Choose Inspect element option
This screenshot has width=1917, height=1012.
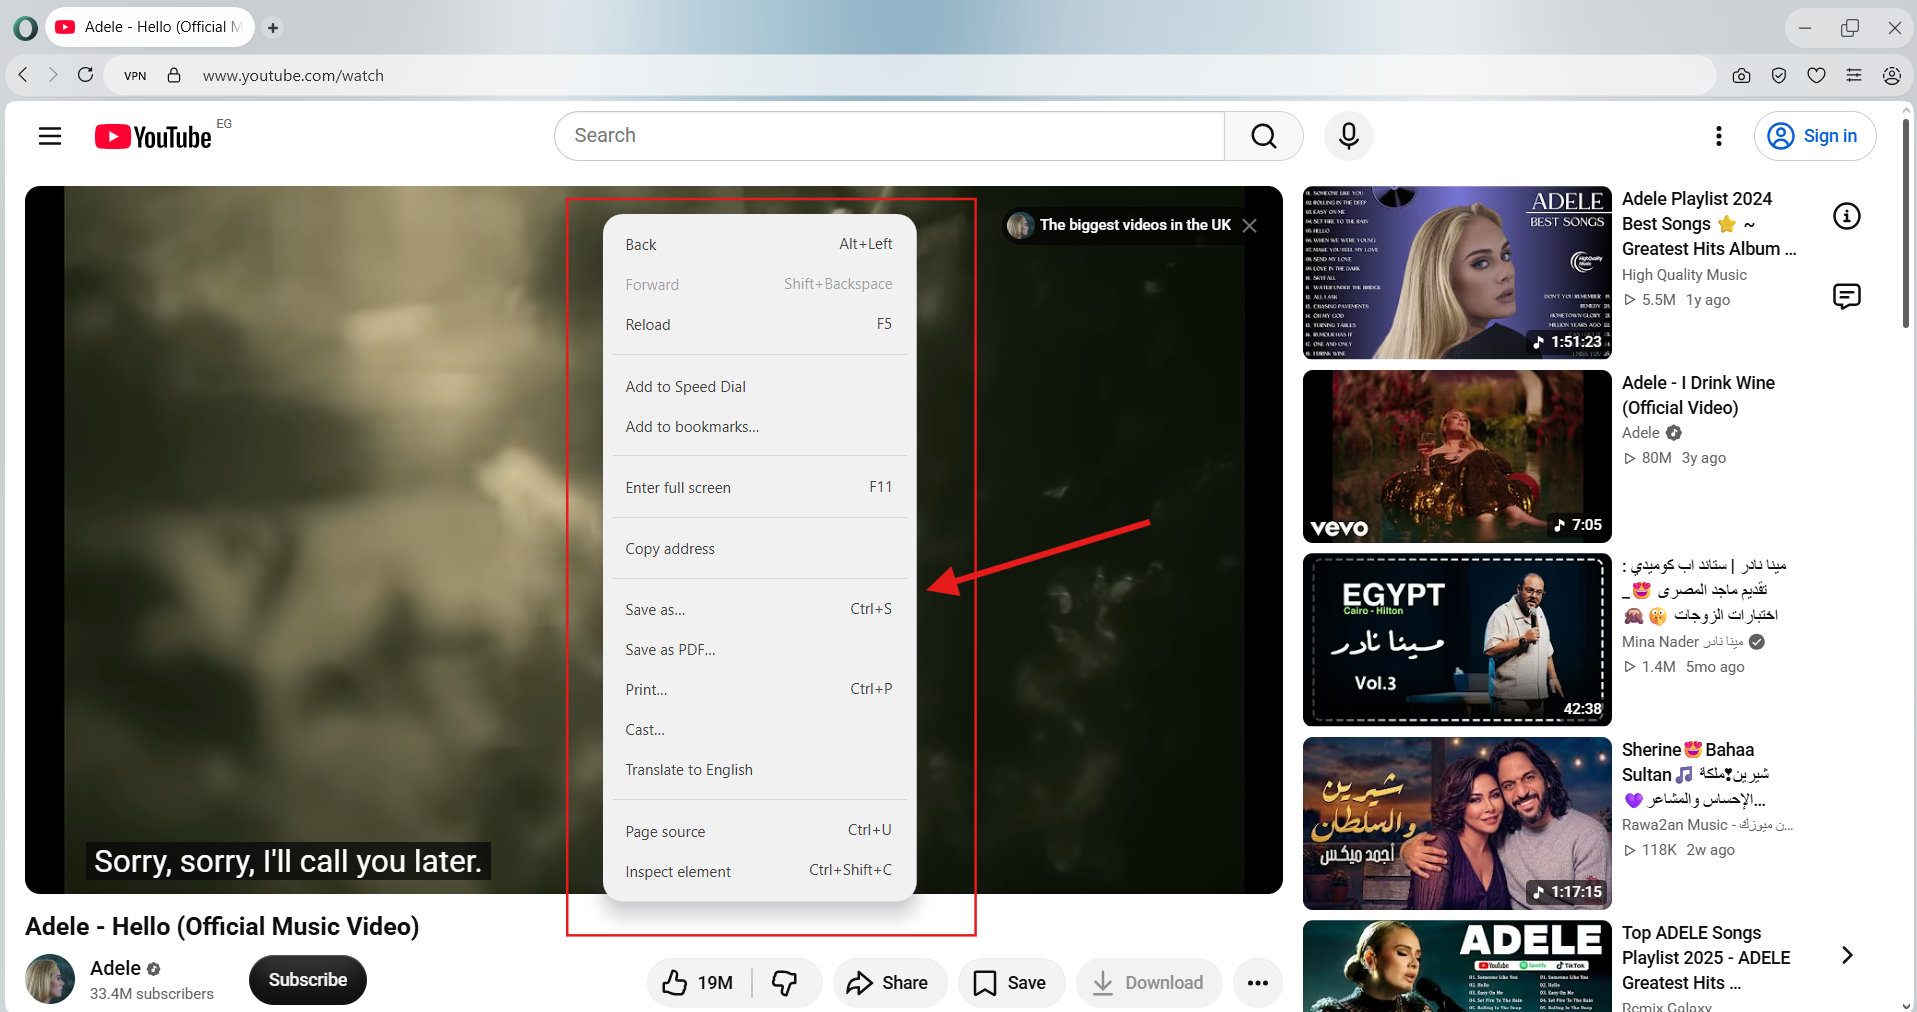pos(760,872)
